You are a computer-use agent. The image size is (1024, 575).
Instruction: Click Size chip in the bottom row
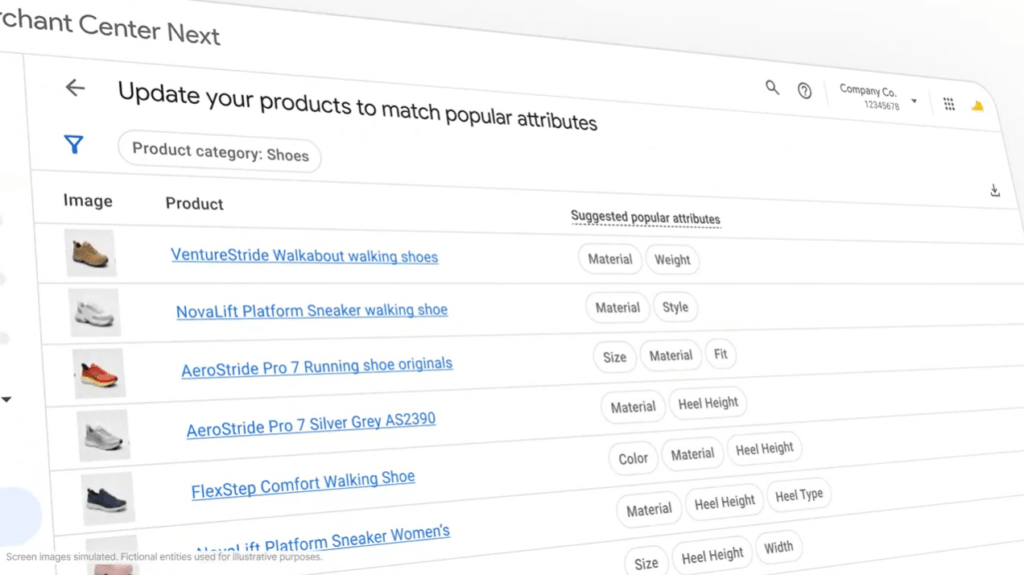click(646, 563)
